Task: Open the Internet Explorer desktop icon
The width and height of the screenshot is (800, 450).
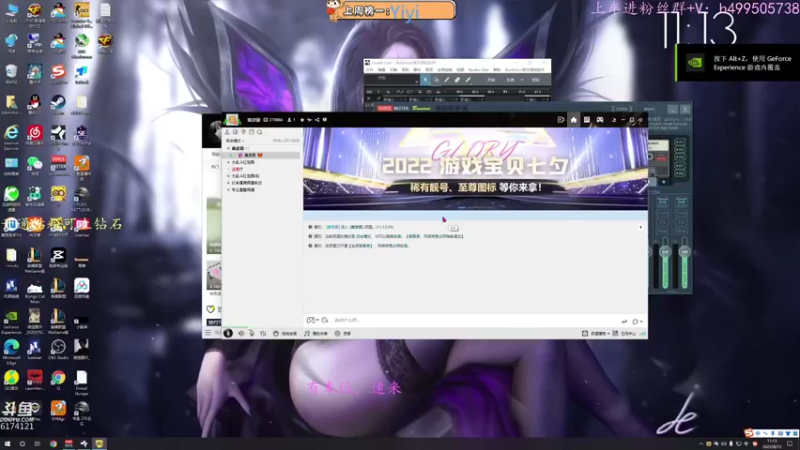Action: (x=11, y=137)
